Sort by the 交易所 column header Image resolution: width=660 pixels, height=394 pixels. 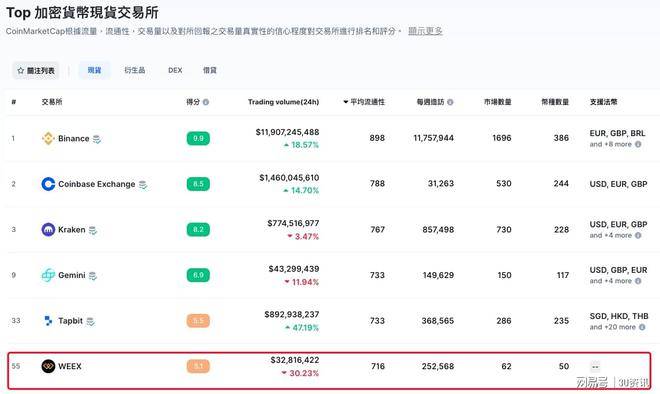[x=52, y=102]
